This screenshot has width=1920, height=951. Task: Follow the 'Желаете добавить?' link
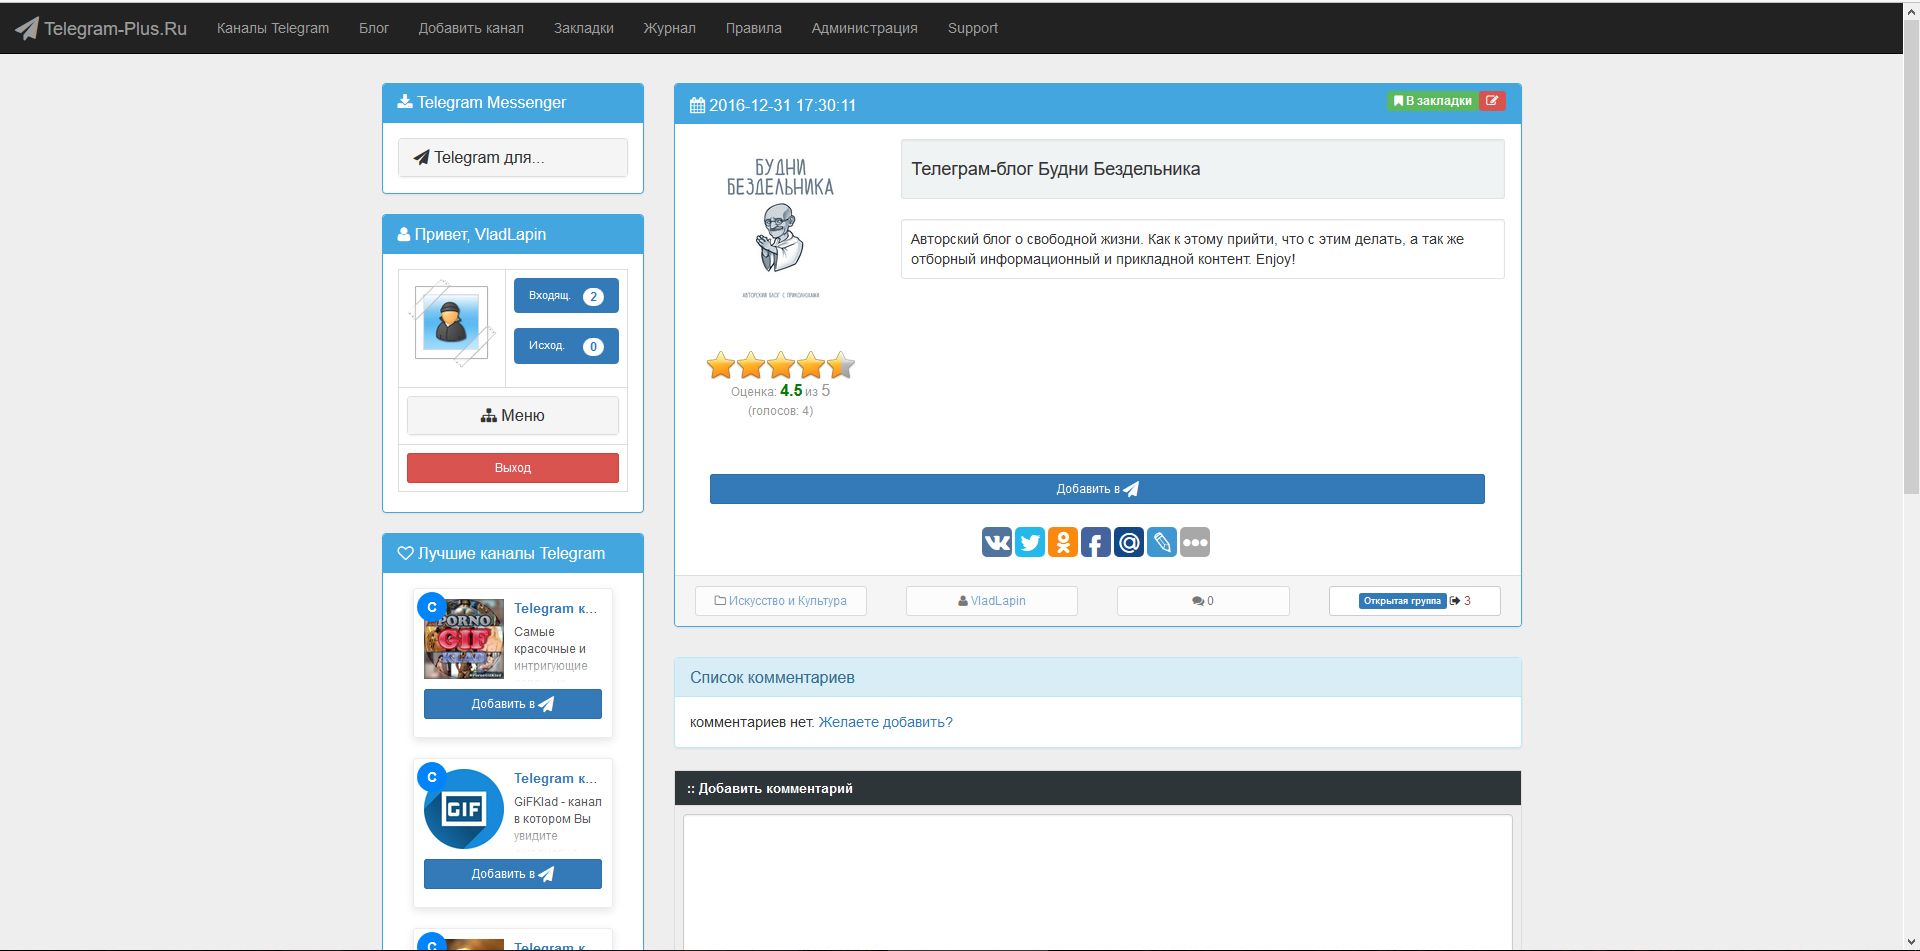(x=885, y=722)
